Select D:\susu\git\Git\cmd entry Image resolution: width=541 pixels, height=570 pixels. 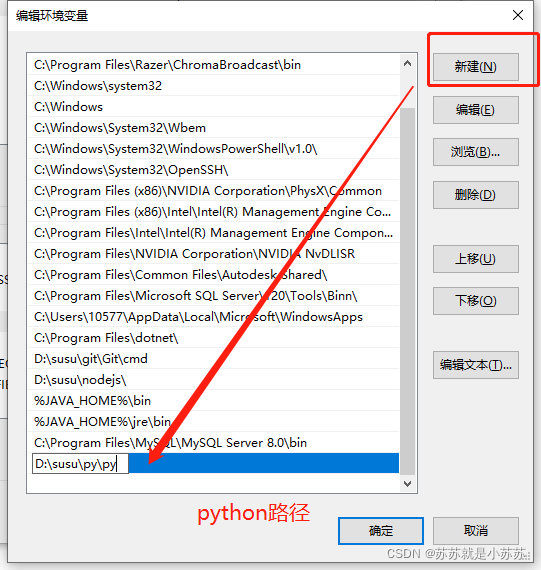pyautogui.click(x=213, y=359)
